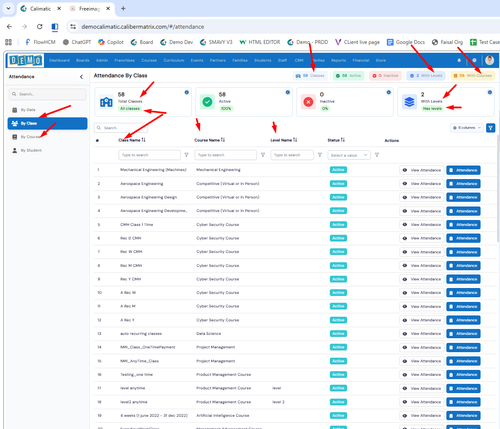Screen dimensions: 500x429
Task: Click Attendance button for level anytime
Action: pos(463,388)
